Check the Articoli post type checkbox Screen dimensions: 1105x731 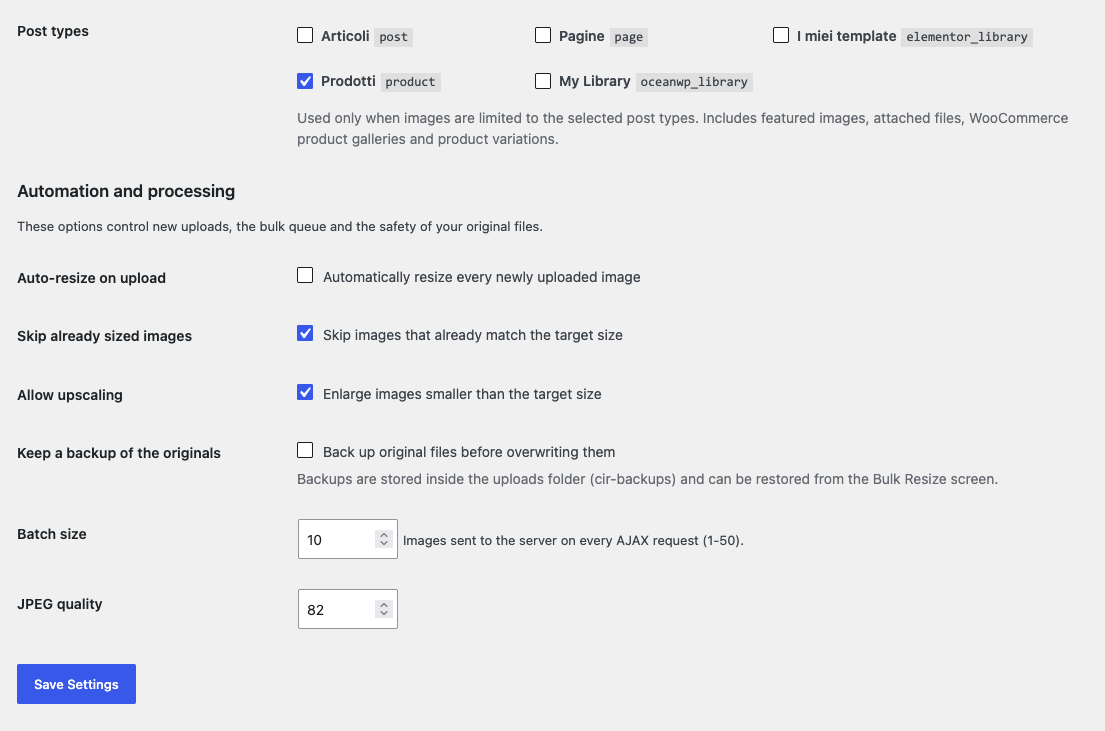tap(304, 35)
